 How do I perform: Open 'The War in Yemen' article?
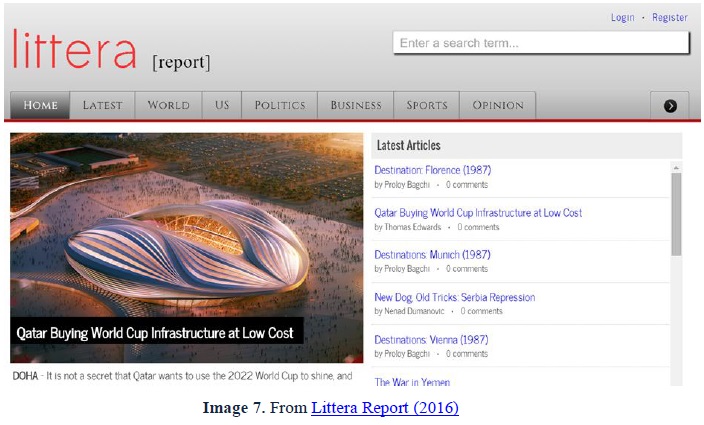(412, 382)
